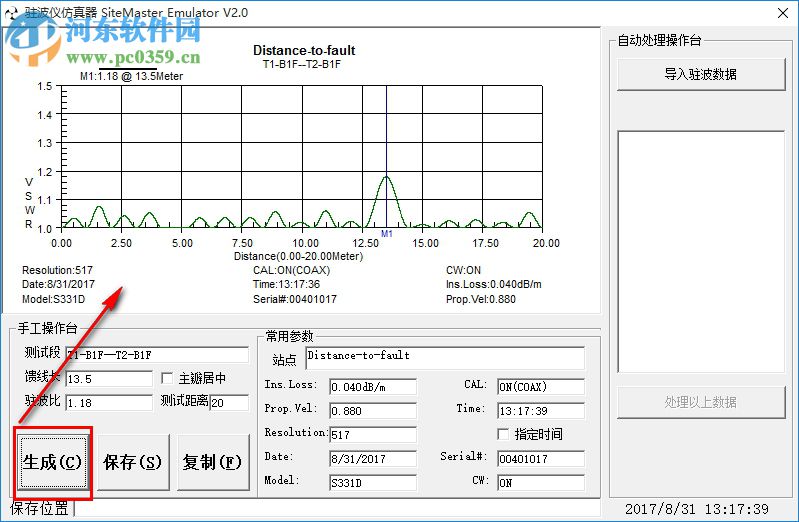The height and width of the screenshot is (522, 799).
Task: Close the SiteMaster Emulator window
Action: (x=783, y=13)
